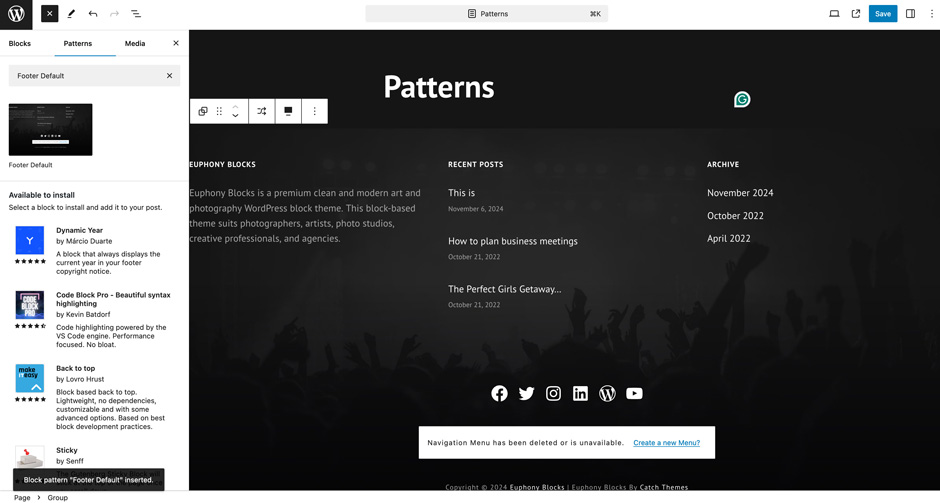This screenshot has width=940, height=503.
Task: Click the Facebook social icon in footer
Action: [x=499, y=393]
